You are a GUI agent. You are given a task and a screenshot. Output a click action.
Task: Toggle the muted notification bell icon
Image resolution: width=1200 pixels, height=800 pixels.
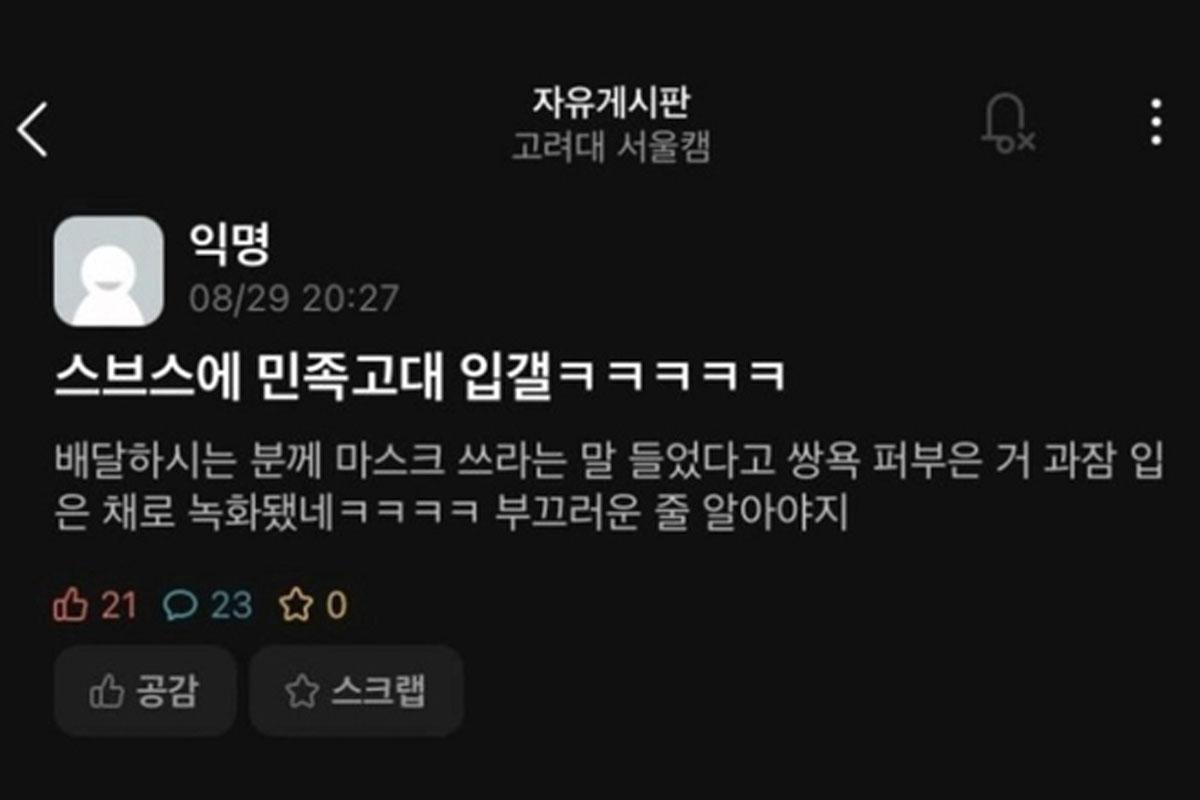tap(1007, 125)
